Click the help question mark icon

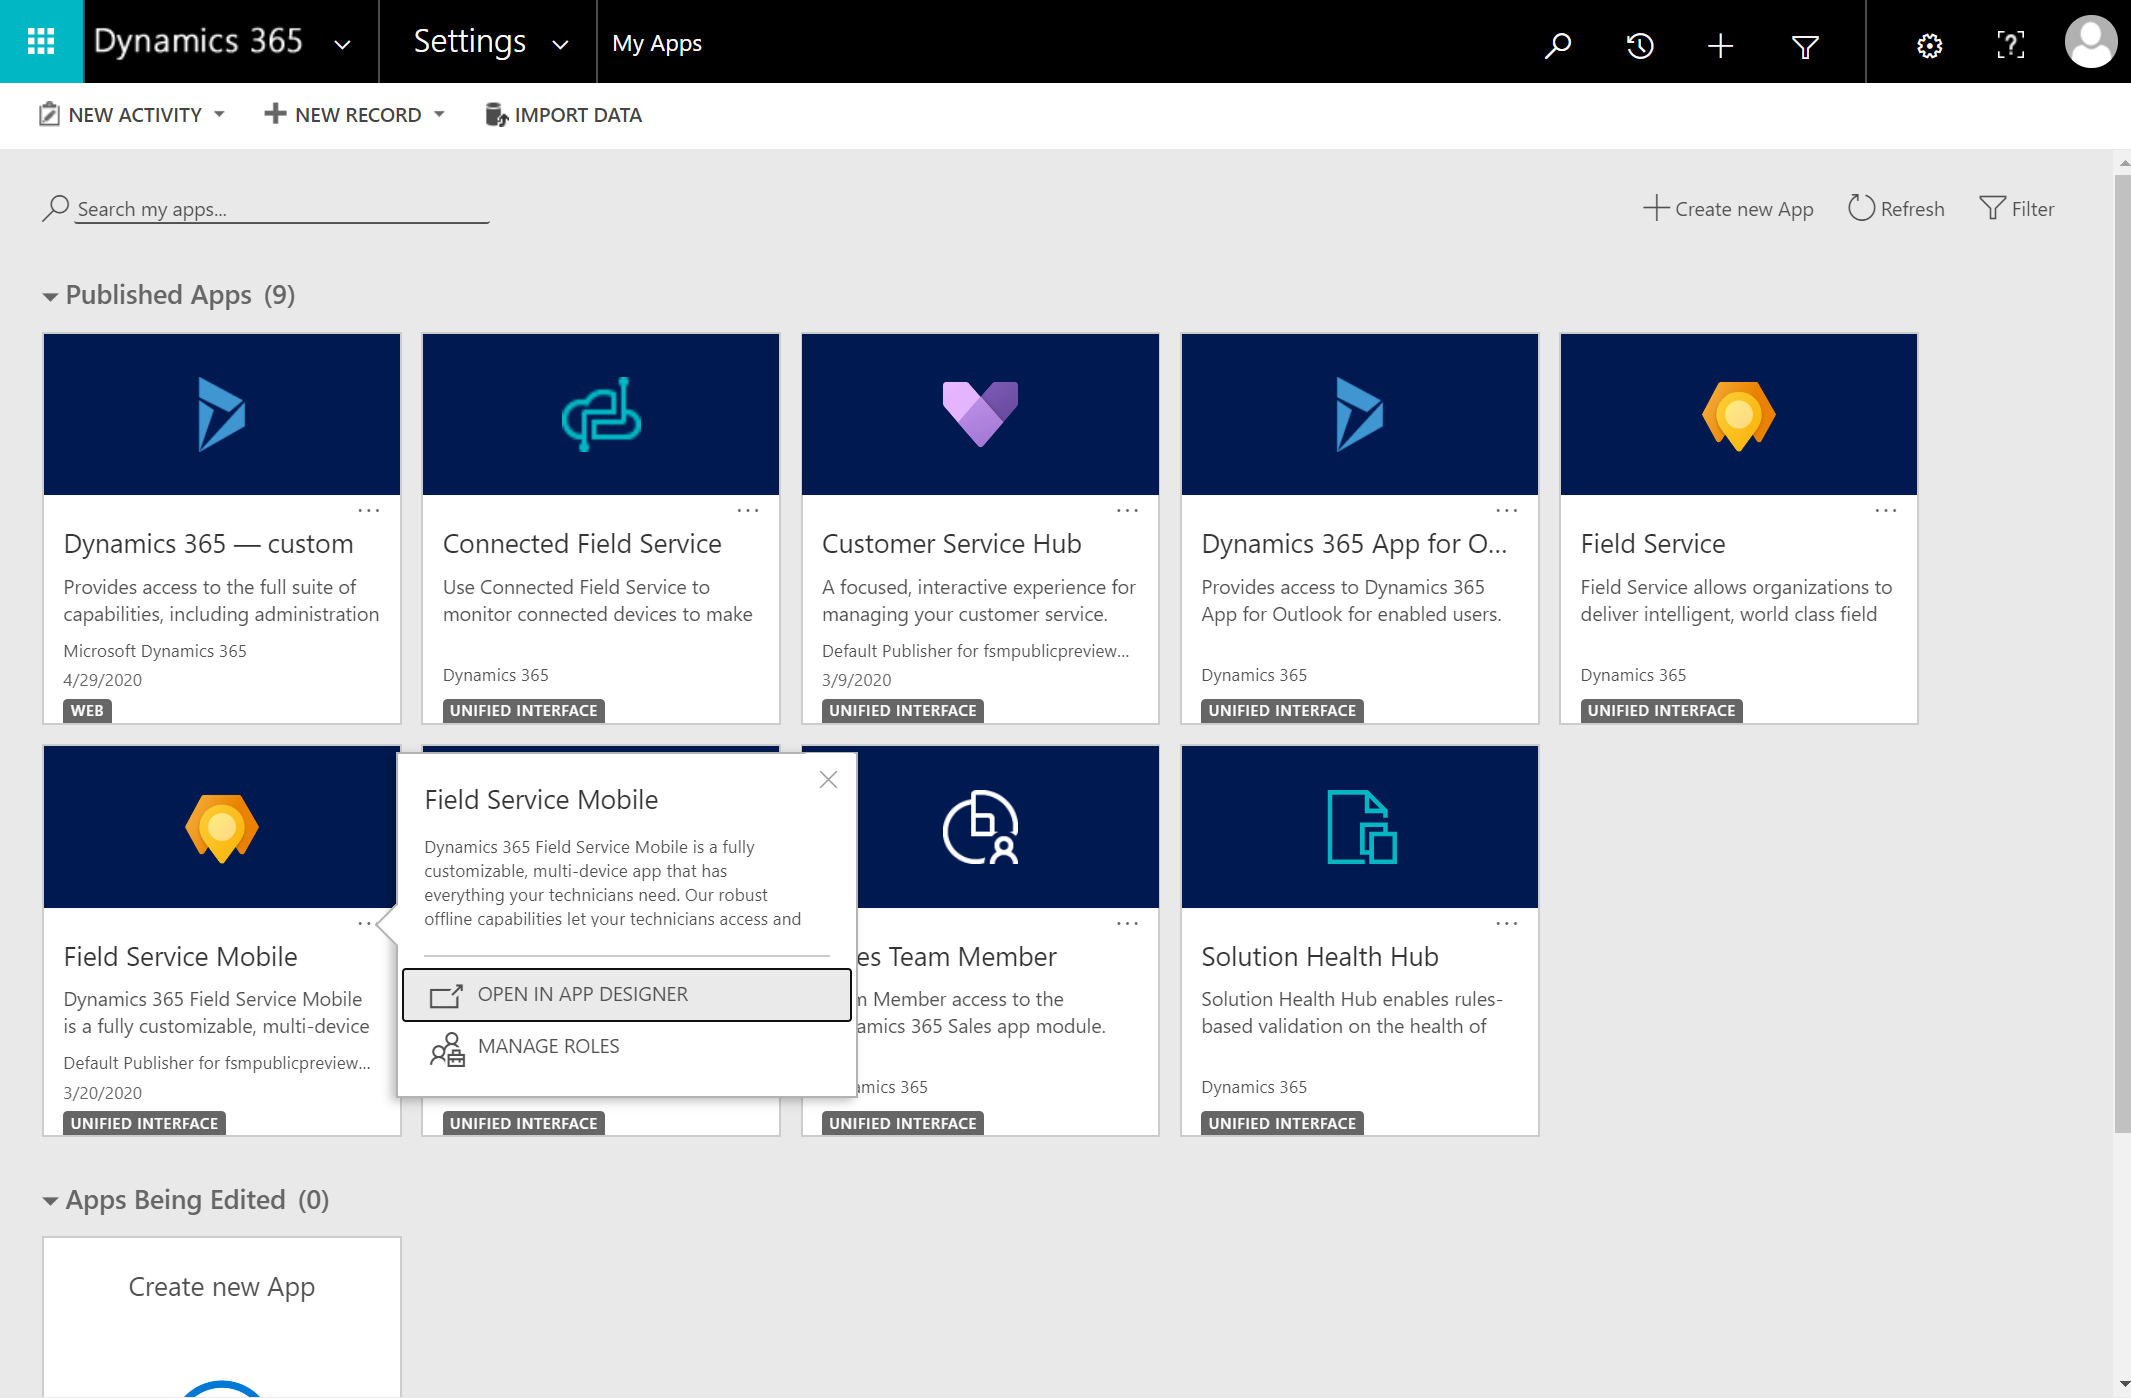click(2011, 44)
